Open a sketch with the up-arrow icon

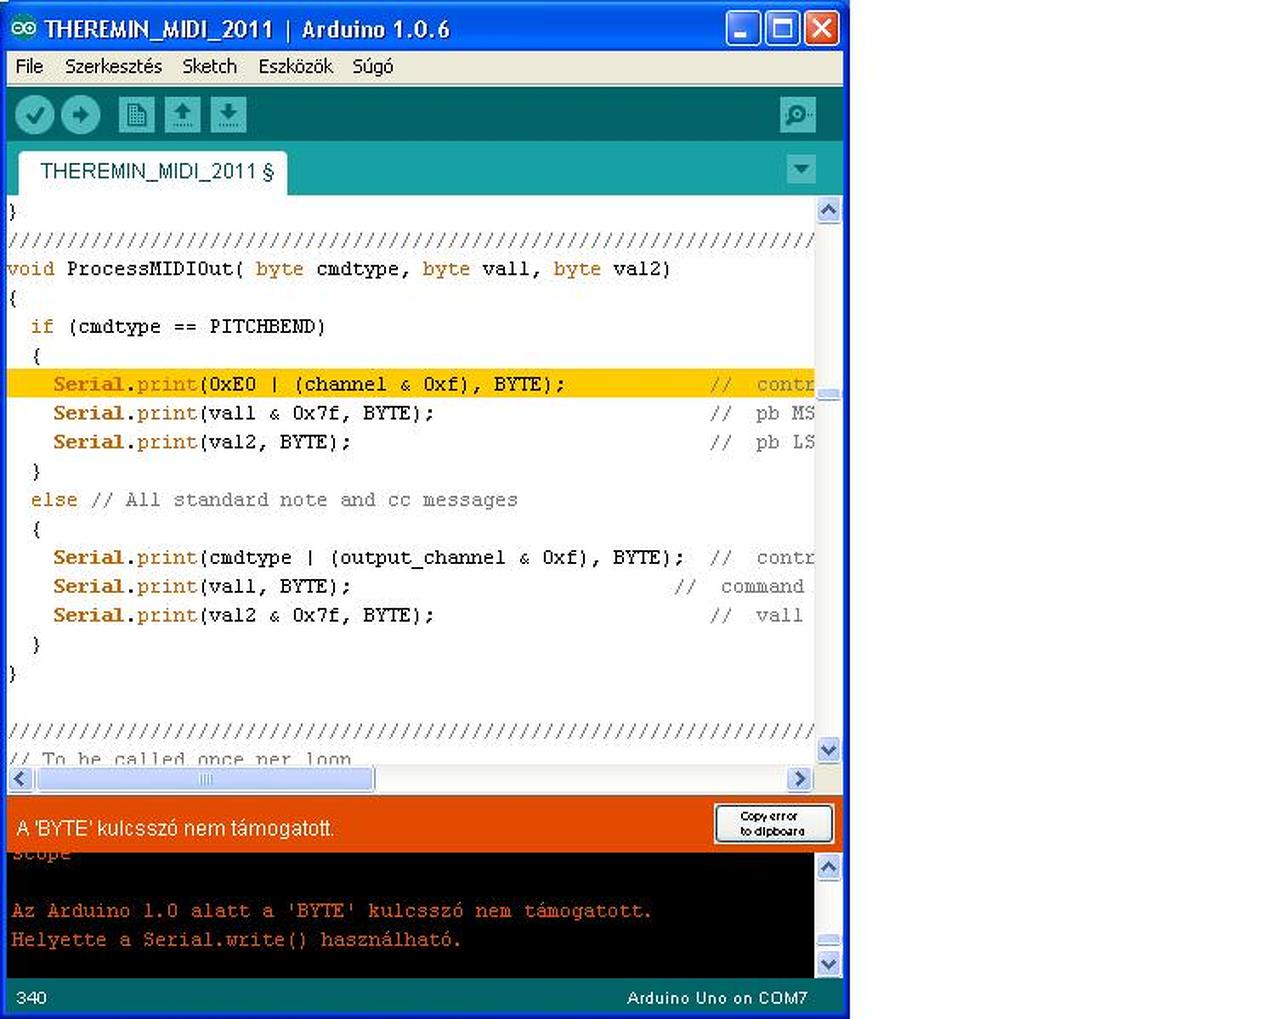pyautogui.click(x=182, y=115)
